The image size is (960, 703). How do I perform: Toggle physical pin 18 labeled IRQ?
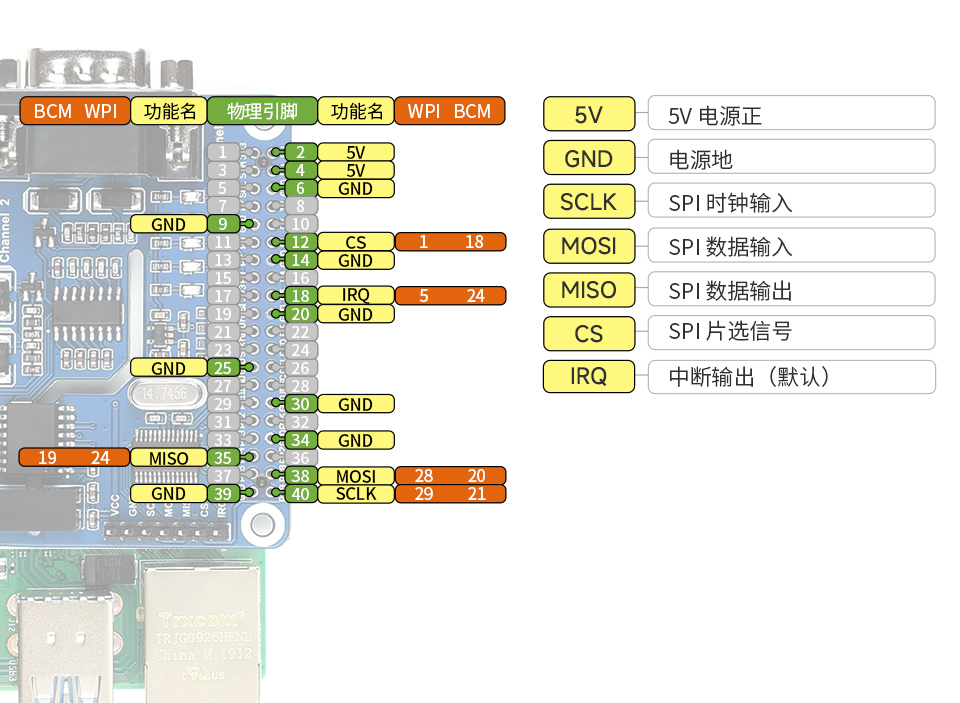[x=299, y=295]
